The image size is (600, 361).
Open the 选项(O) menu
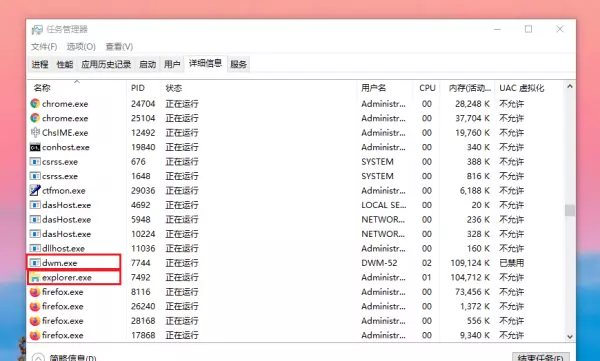(x=81, y=47)
